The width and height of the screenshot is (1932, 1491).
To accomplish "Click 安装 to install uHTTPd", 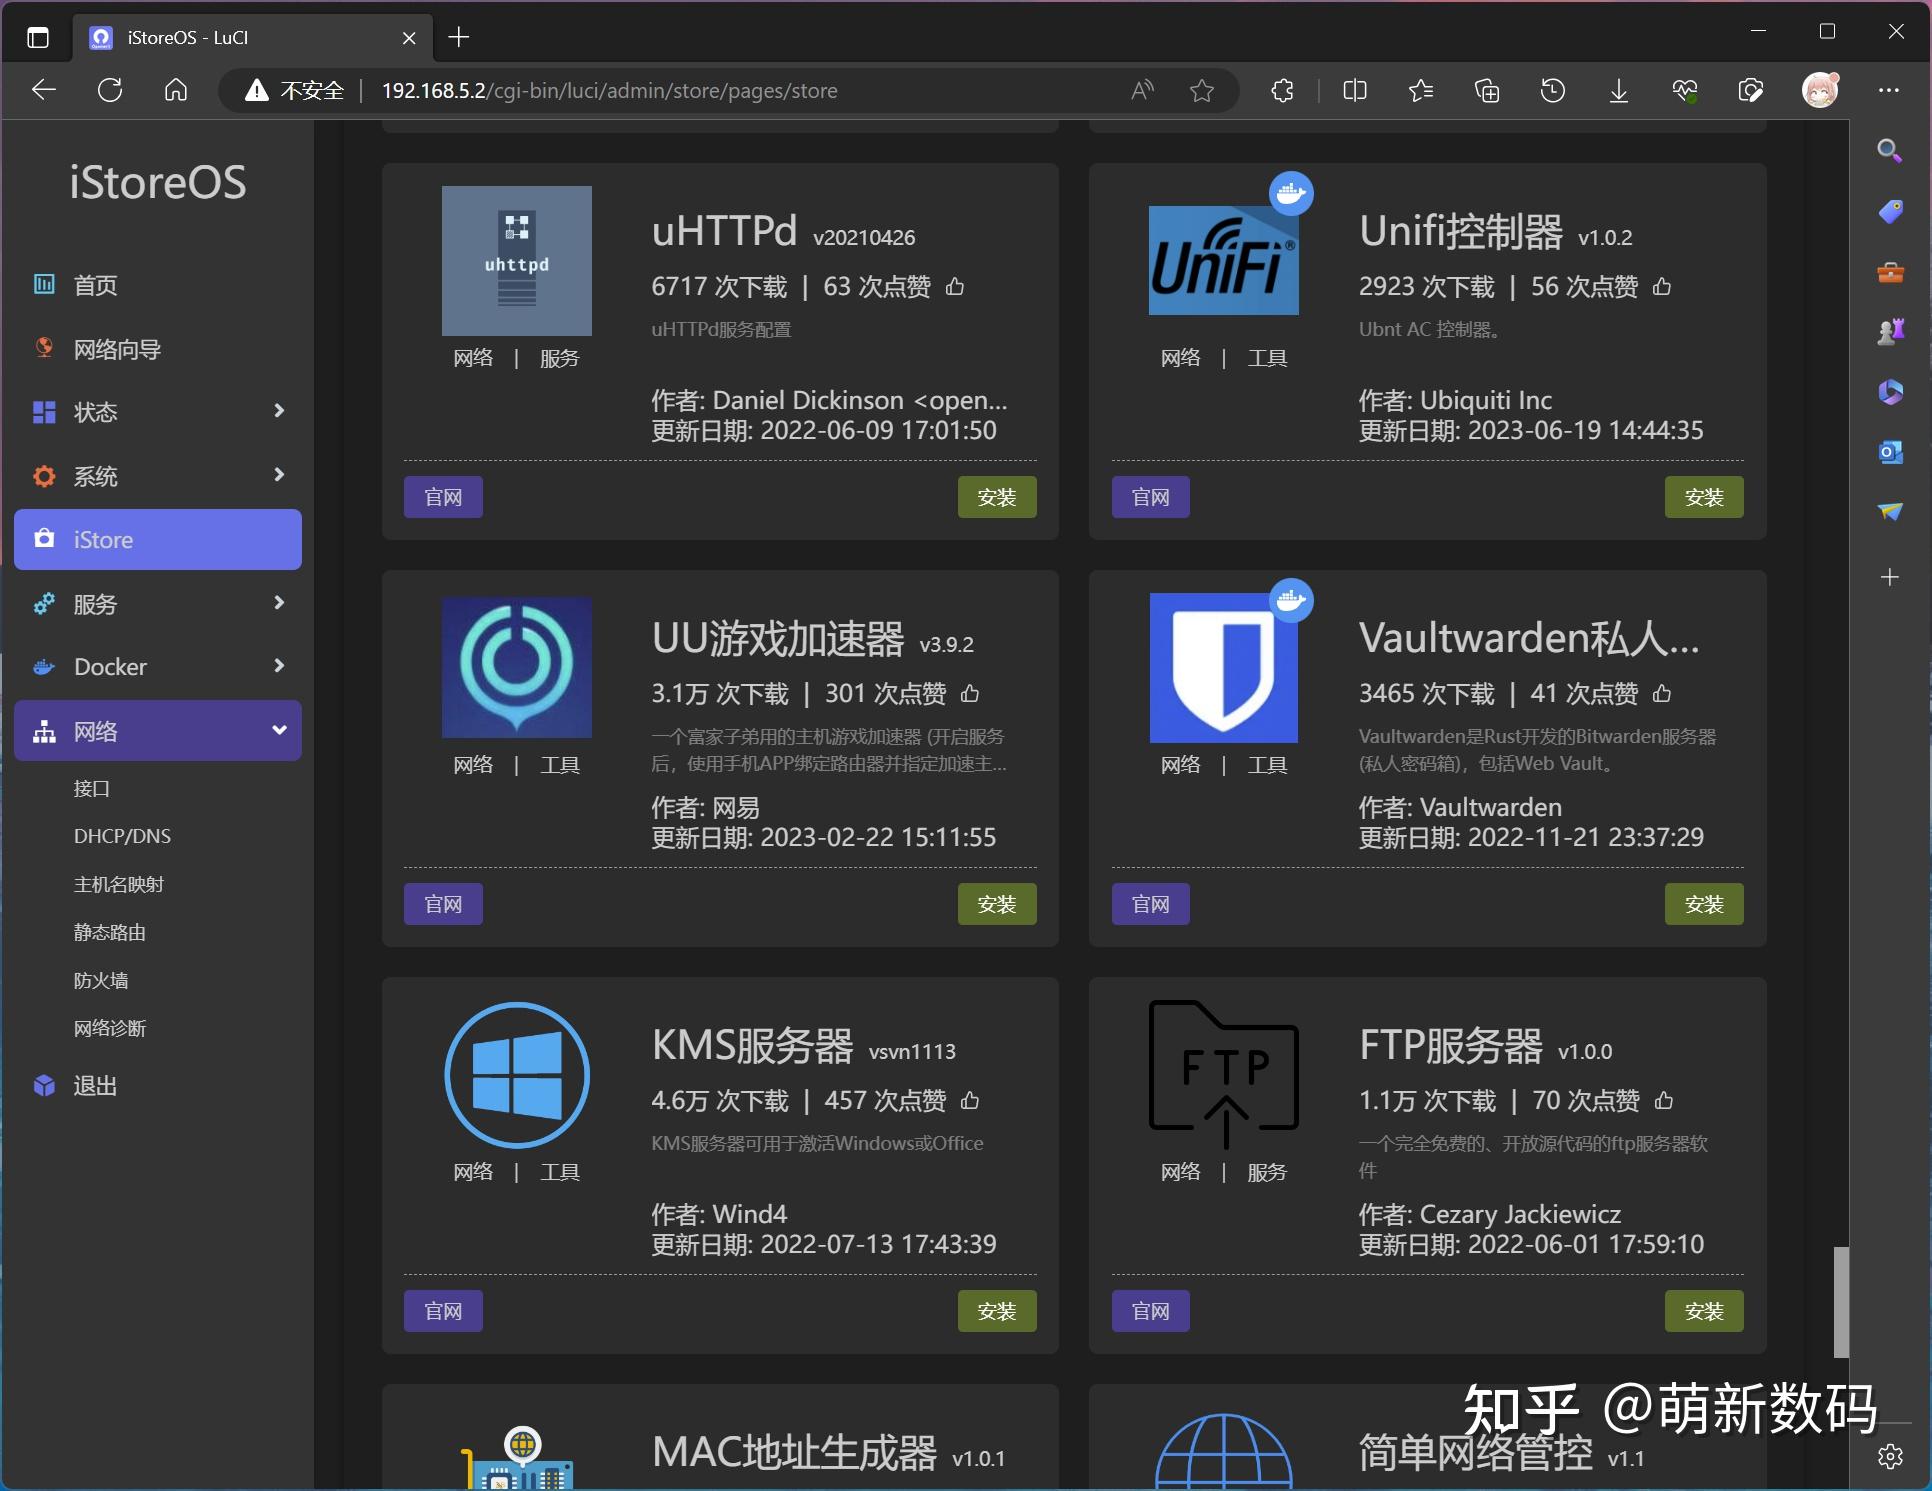I will point(996,497).
